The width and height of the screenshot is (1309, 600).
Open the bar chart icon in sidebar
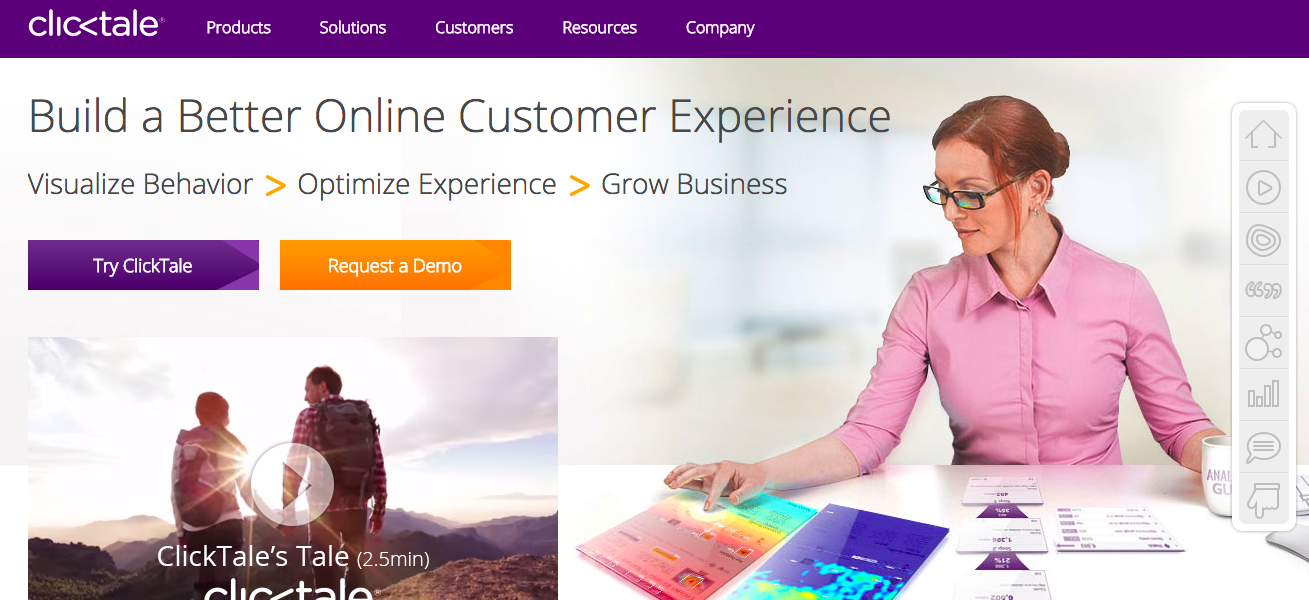pos(1263,395)
